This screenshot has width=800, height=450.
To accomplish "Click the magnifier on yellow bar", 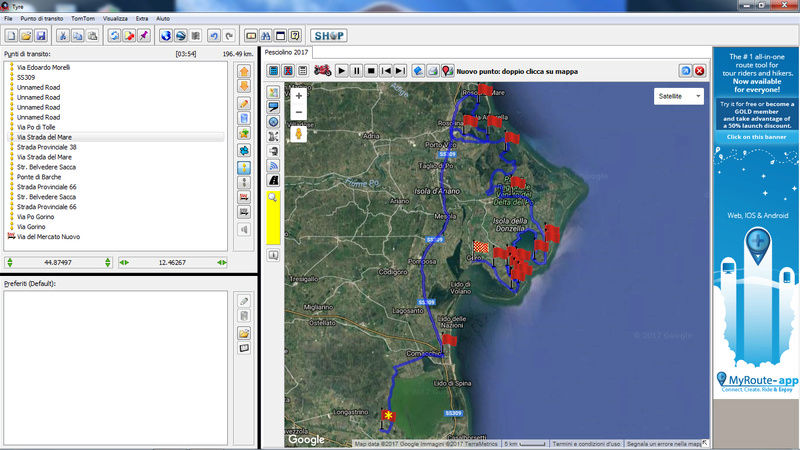I will point(273,197).
